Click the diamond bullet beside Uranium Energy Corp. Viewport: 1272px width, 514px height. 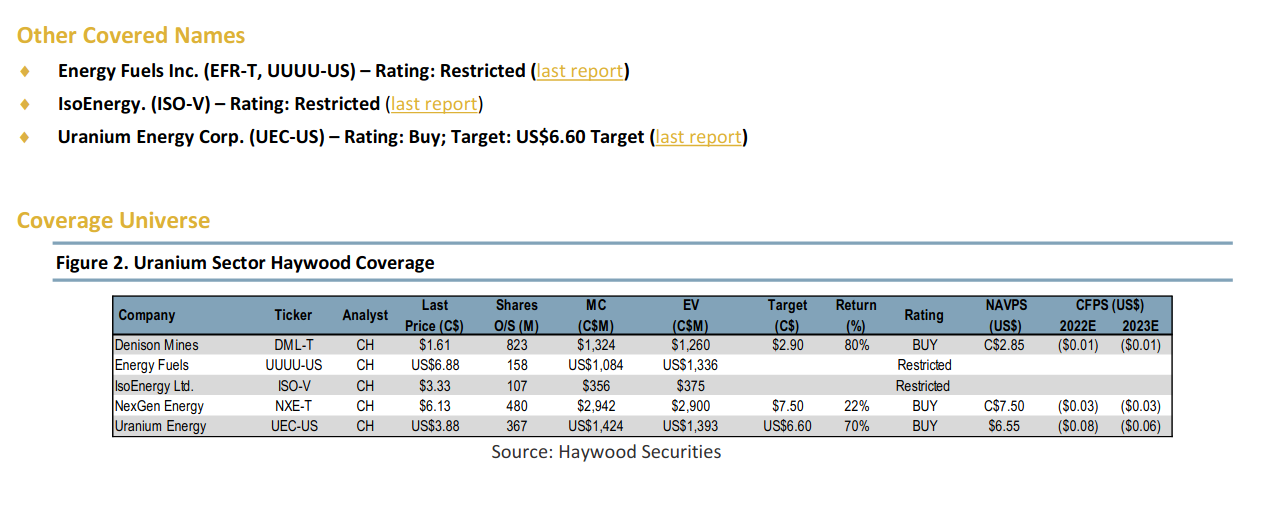(x=25, y=137)
